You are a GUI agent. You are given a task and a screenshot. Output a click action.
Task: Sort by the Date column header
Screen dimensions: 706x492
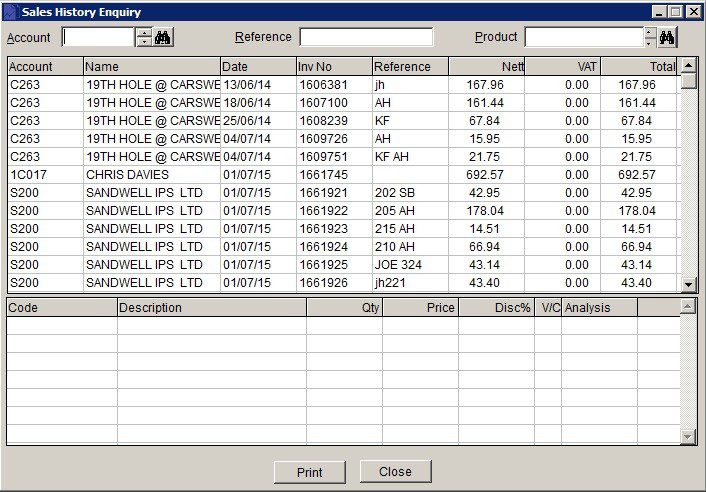pos(258,67)
